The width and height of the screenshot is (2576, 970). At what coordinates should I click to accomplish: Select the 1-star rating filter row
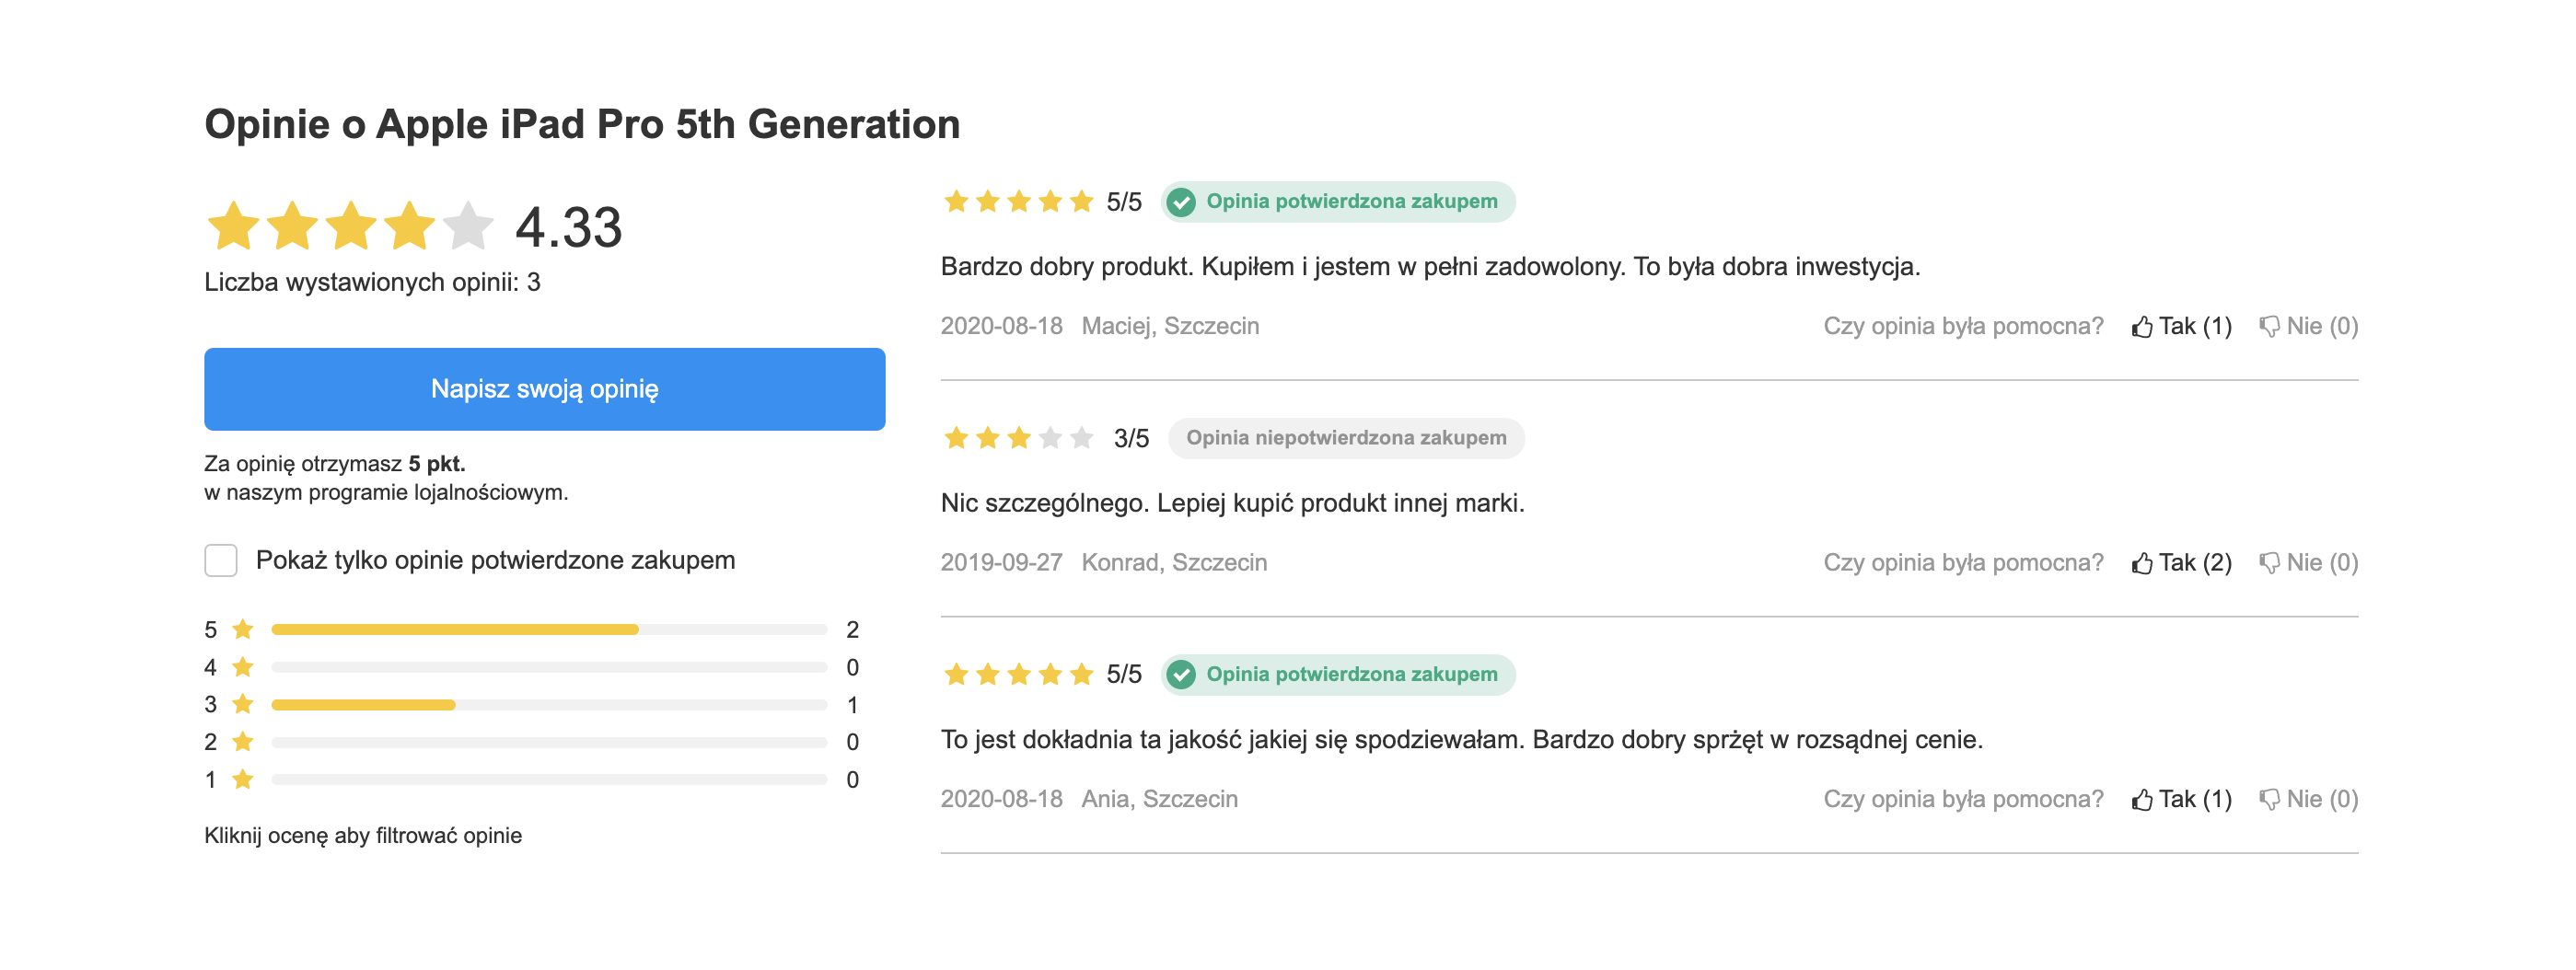click(531, 780)
